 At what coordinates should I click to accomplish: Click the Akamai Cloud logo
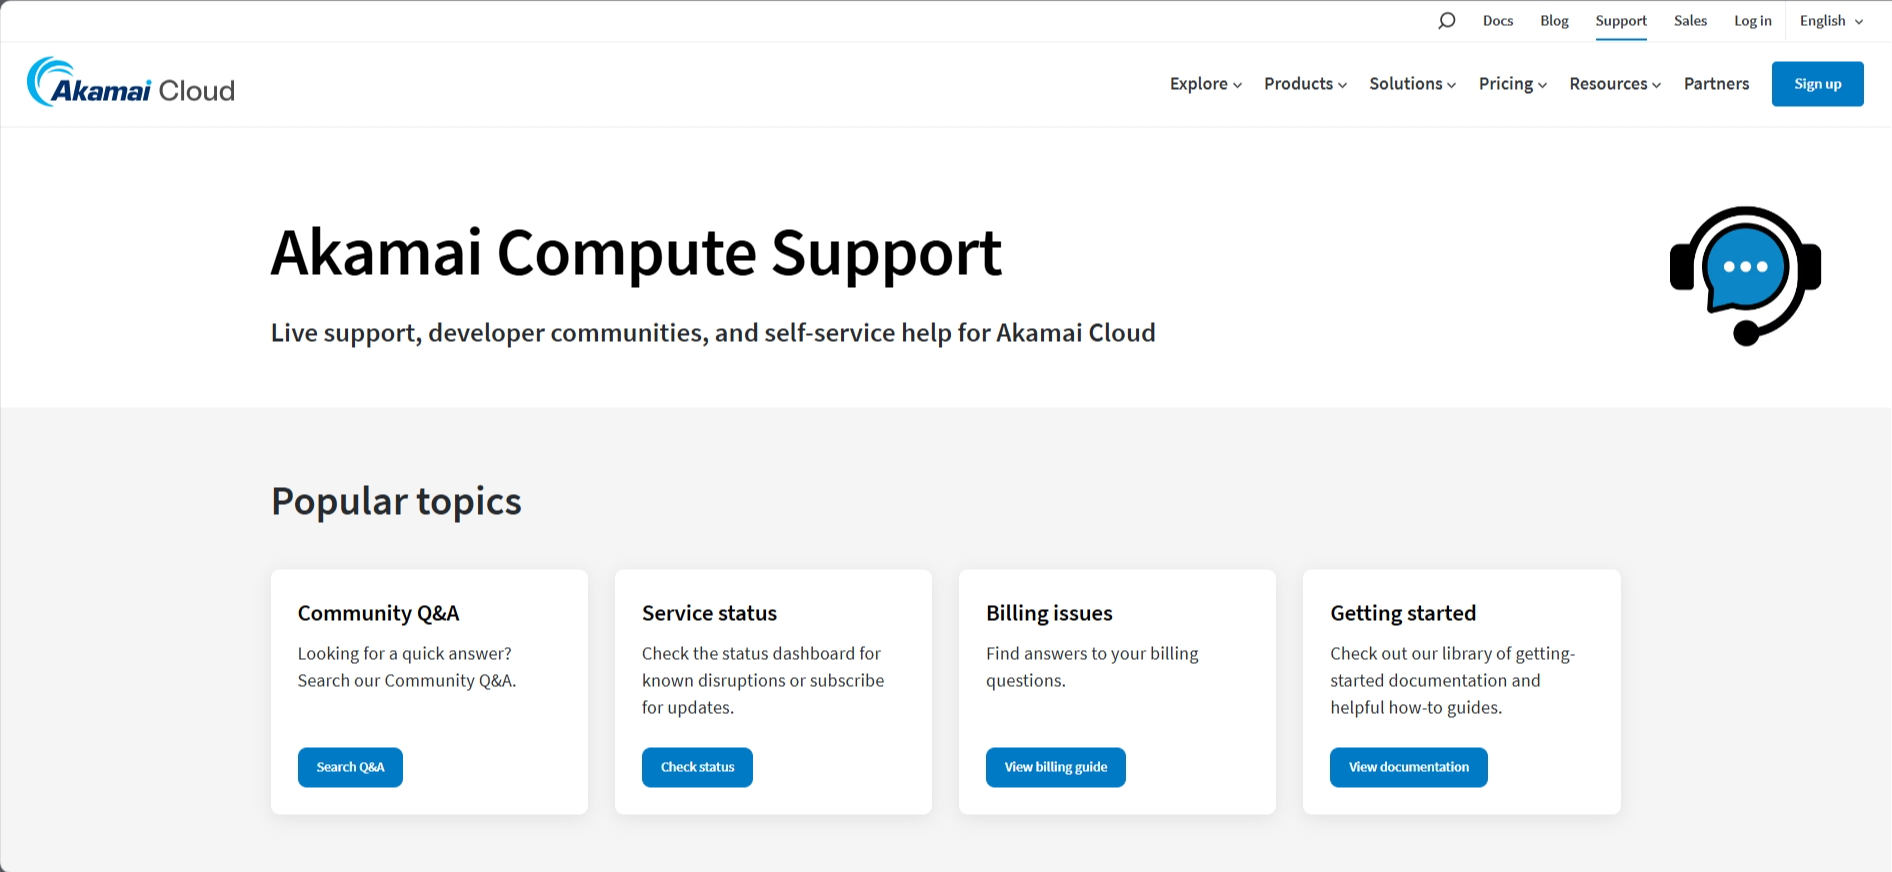pos(131,82)
